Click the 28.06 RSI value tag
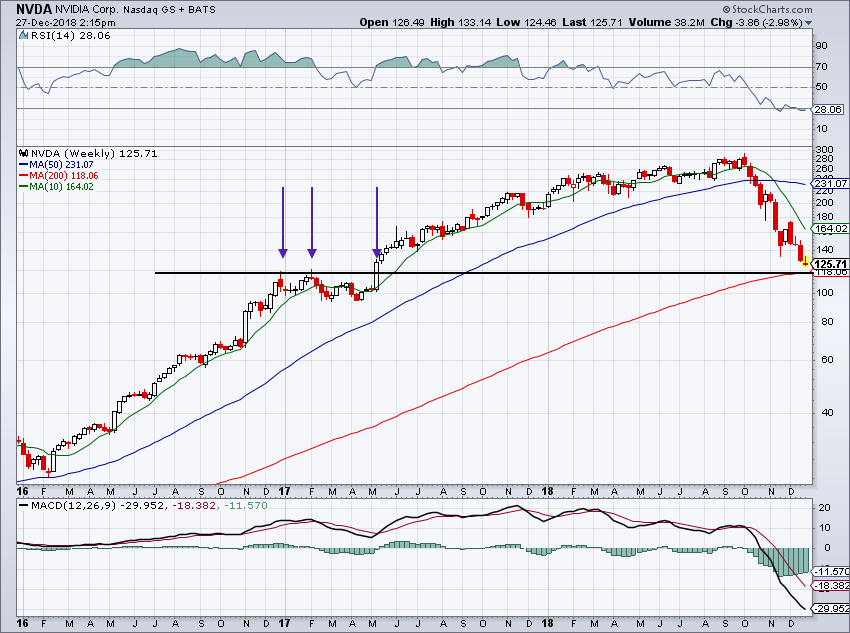 pyautogui.click(x=828, y=109)
